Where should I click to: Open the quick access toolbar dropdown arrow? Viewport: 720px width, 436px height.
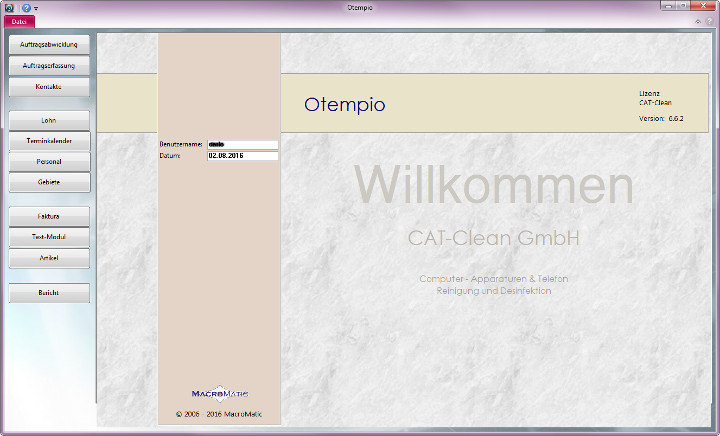click(x=37, y=8)
